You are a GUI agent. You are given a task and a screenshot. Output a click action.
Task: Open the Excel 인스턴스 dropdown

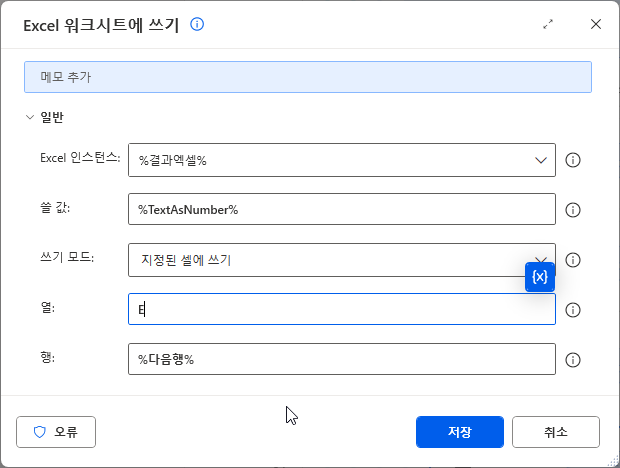pos(342,160)
